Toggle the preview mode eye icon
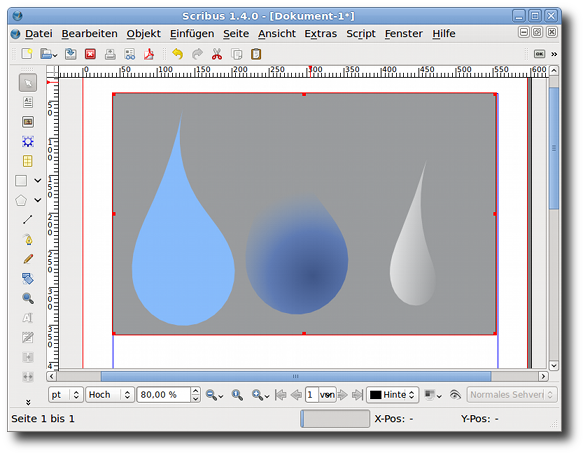This screenshot has height=455, width=585. pos(455,395)
